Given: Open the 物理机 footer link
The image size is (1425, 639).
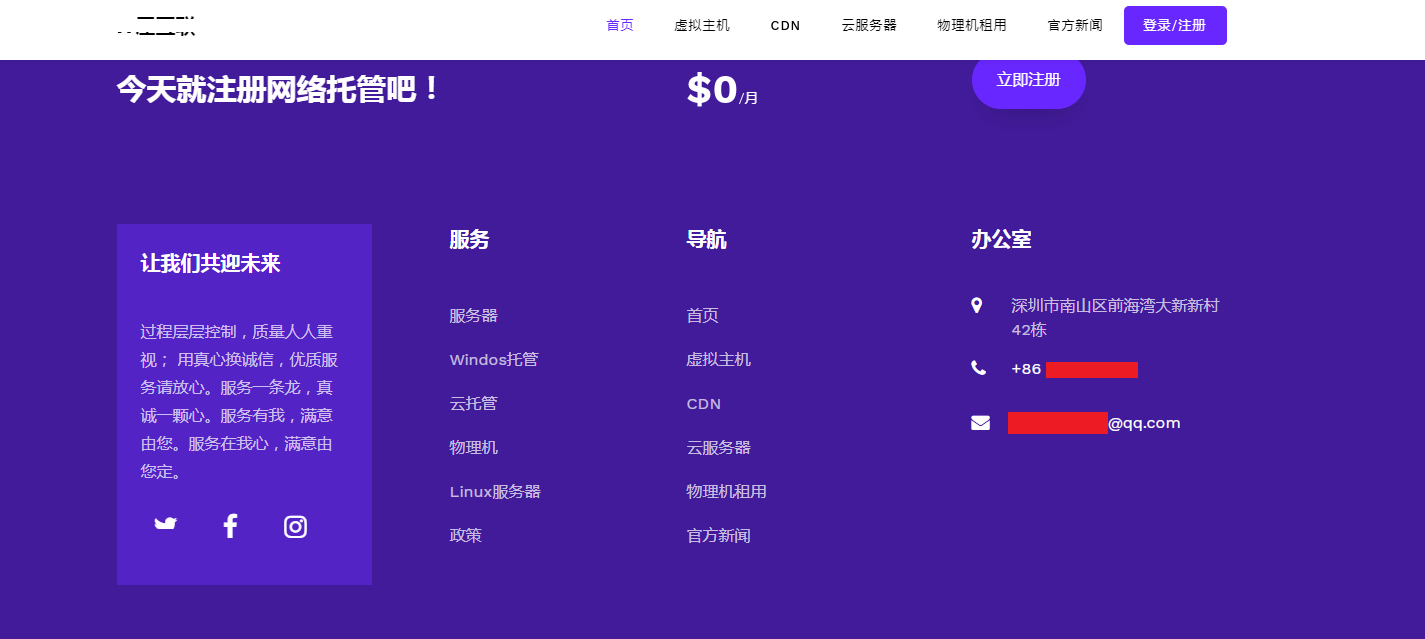Looking at the screenshot, I should pos(474,448).
